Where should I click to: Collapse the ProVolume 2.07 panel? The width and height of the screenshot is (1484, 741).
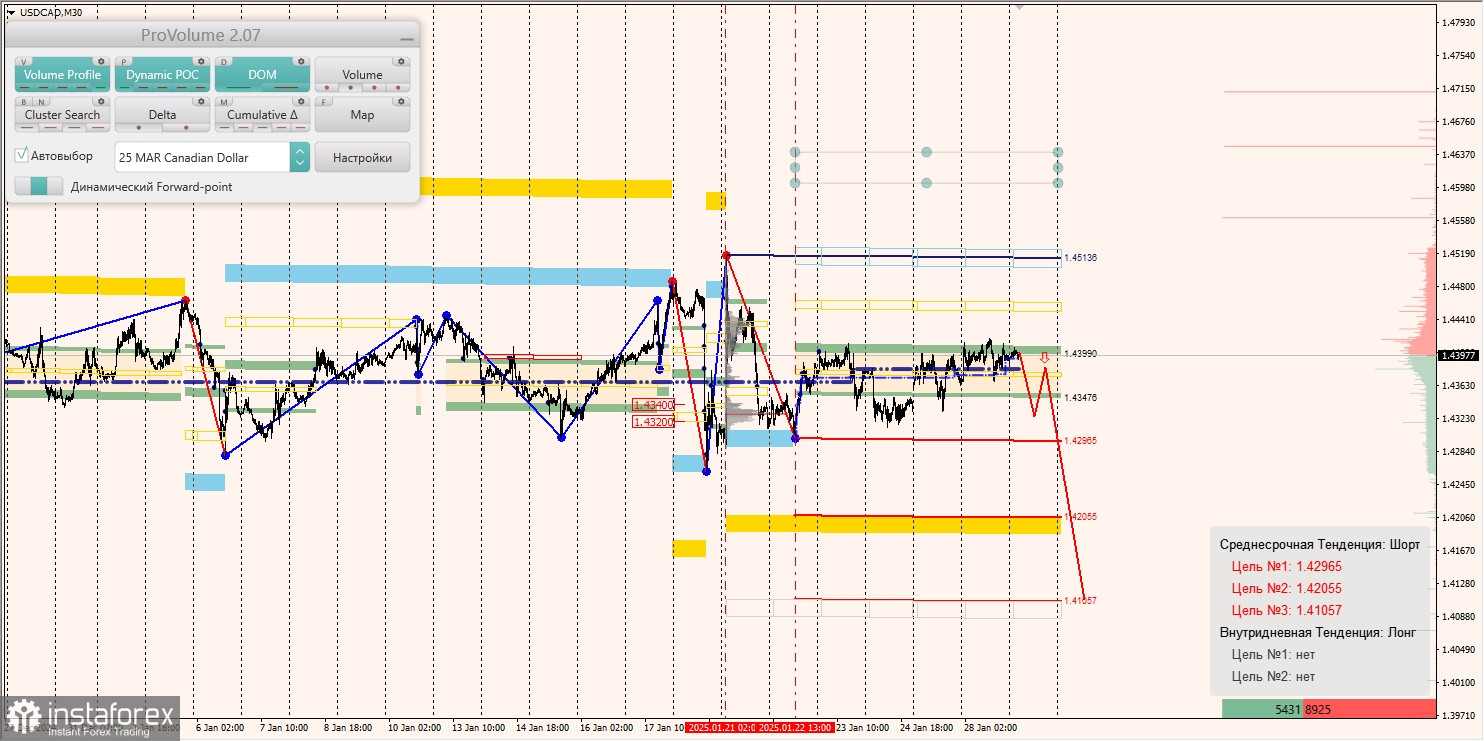pyautogui.click(x=406, y=37)
